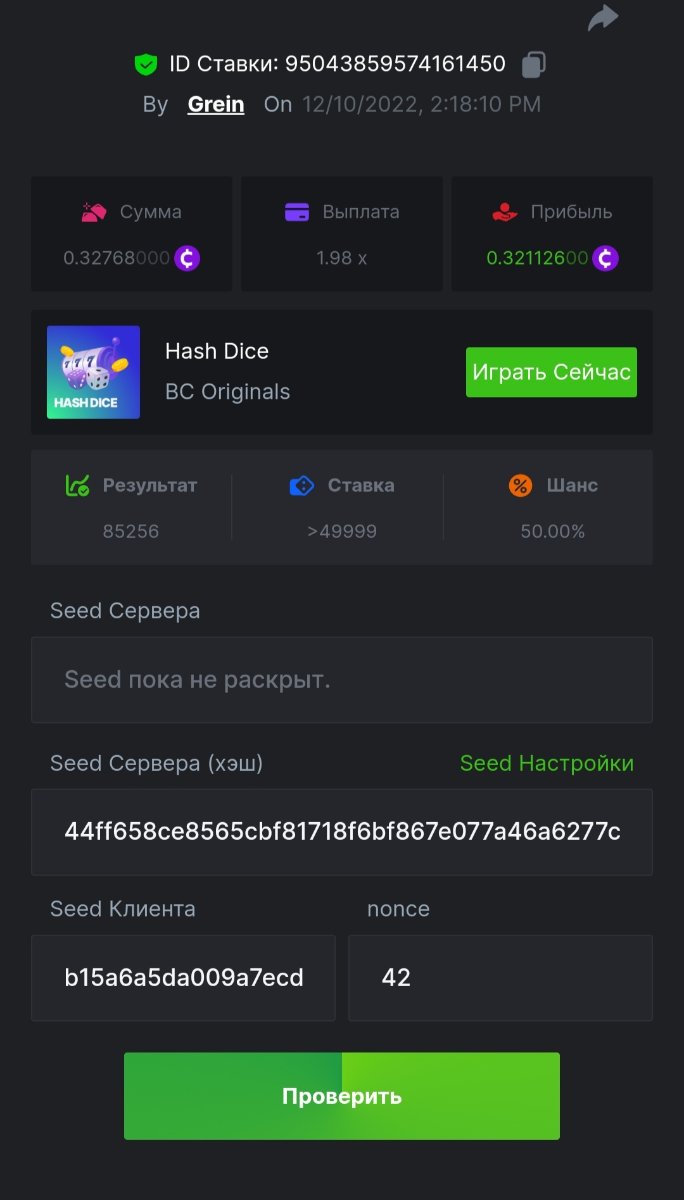Open the Seed Настройки link
This screenshot has height=1200, width=684.
coord(546,764)
